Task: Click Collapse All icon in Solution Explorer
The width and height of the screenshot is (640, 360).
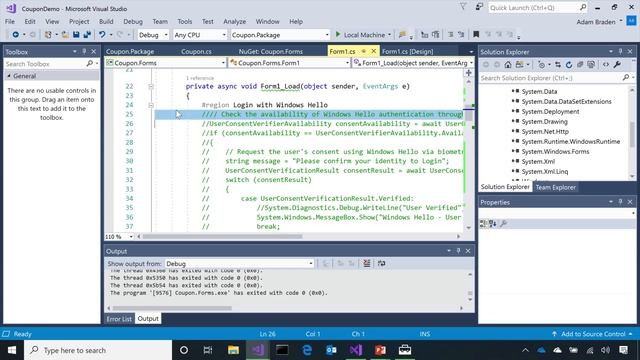Action: click(x=580, y=64)
